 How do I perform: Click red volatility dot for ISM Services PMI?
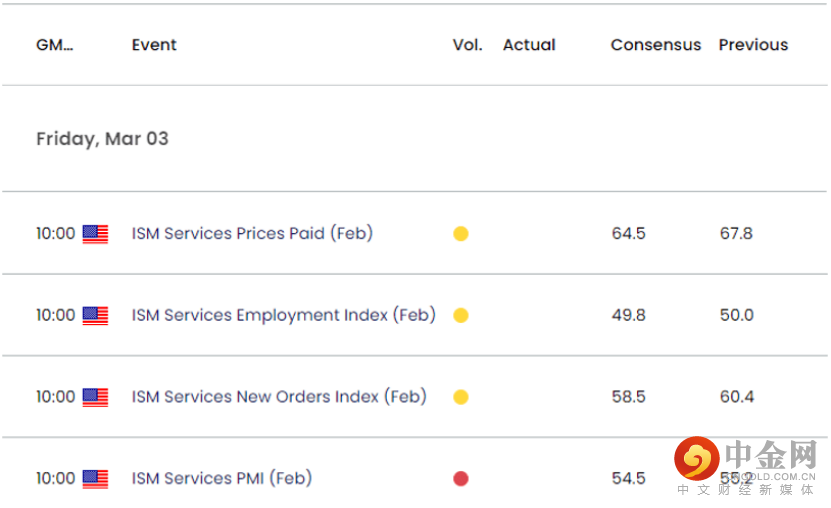point(461,479)
